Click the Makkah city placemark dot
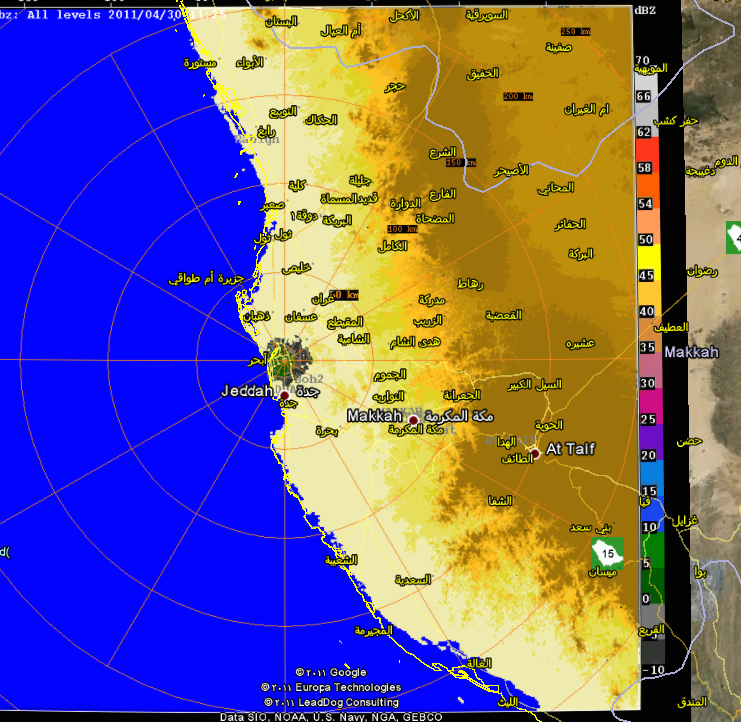 click(x=414, y=420)
